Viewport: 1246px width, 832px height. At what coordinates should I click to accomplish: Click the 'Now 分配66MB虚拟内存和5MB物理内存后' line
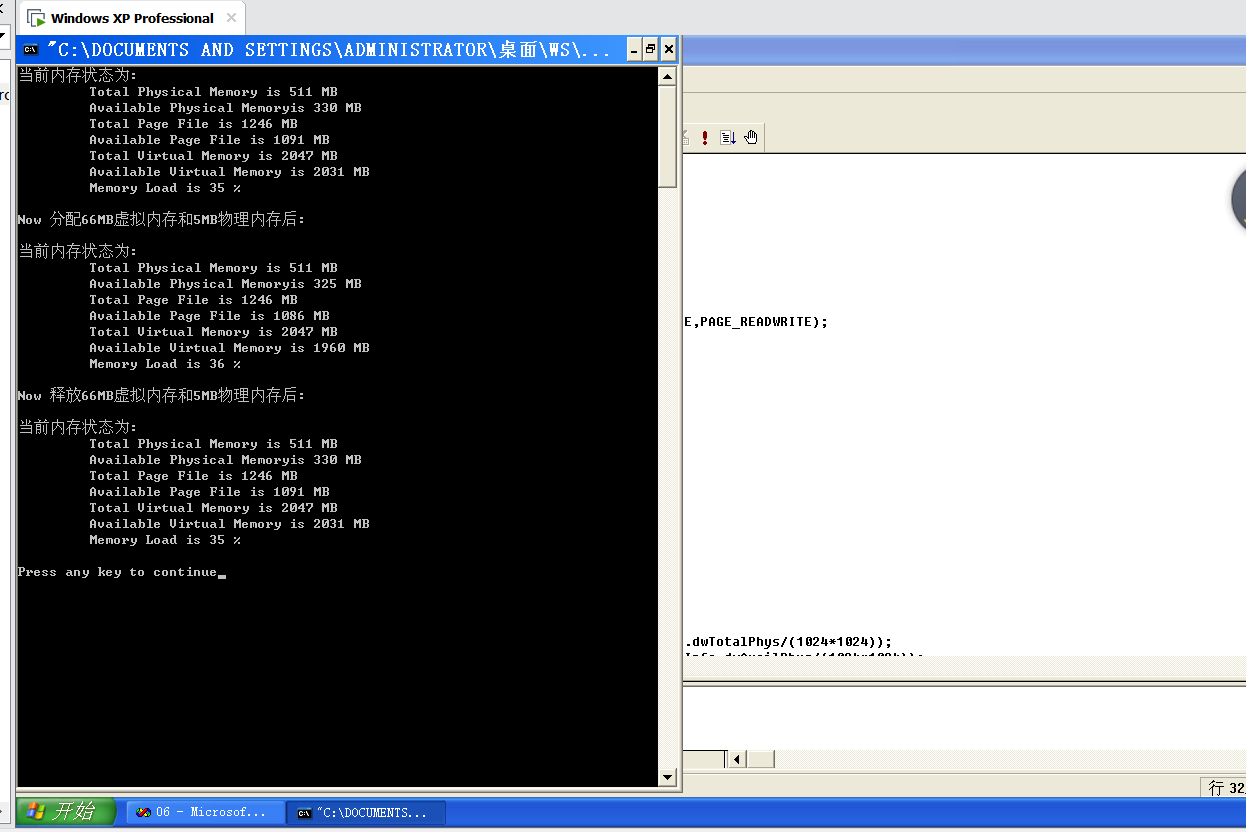click(161, 220)
